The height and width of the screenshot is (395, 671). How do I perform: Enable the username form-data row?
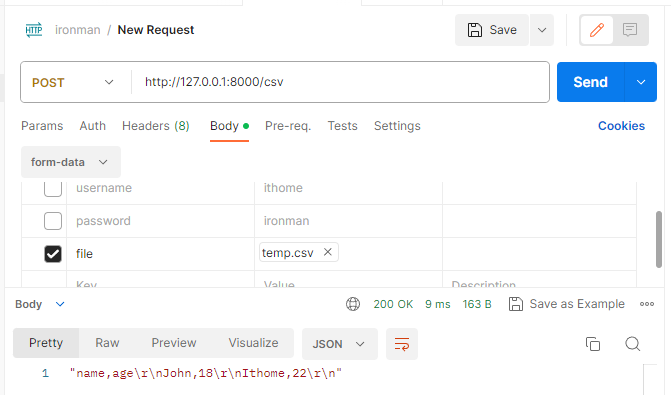[x=53, y=189]
